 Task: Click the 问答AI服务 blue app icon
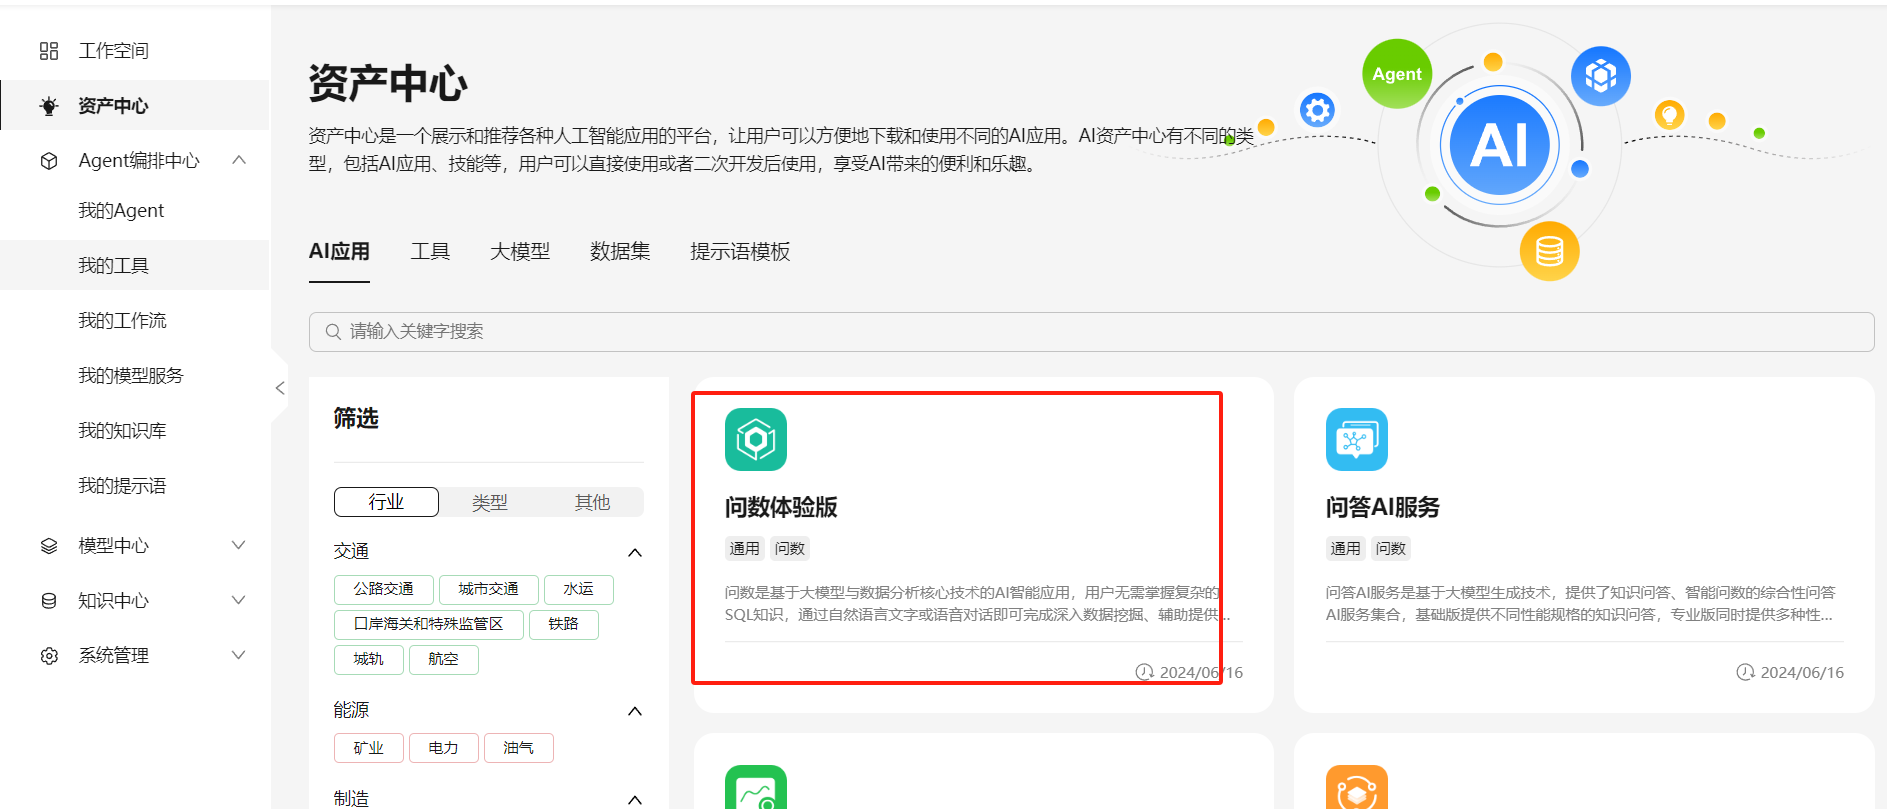pos(1357,439)
